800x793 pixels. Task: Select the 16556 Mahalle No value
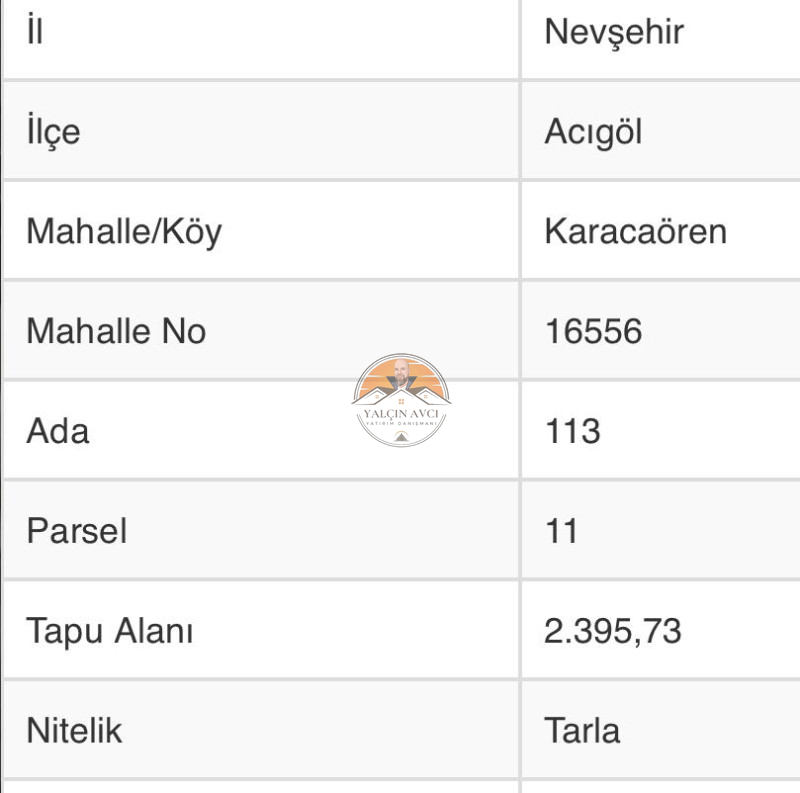click(593, 331)
